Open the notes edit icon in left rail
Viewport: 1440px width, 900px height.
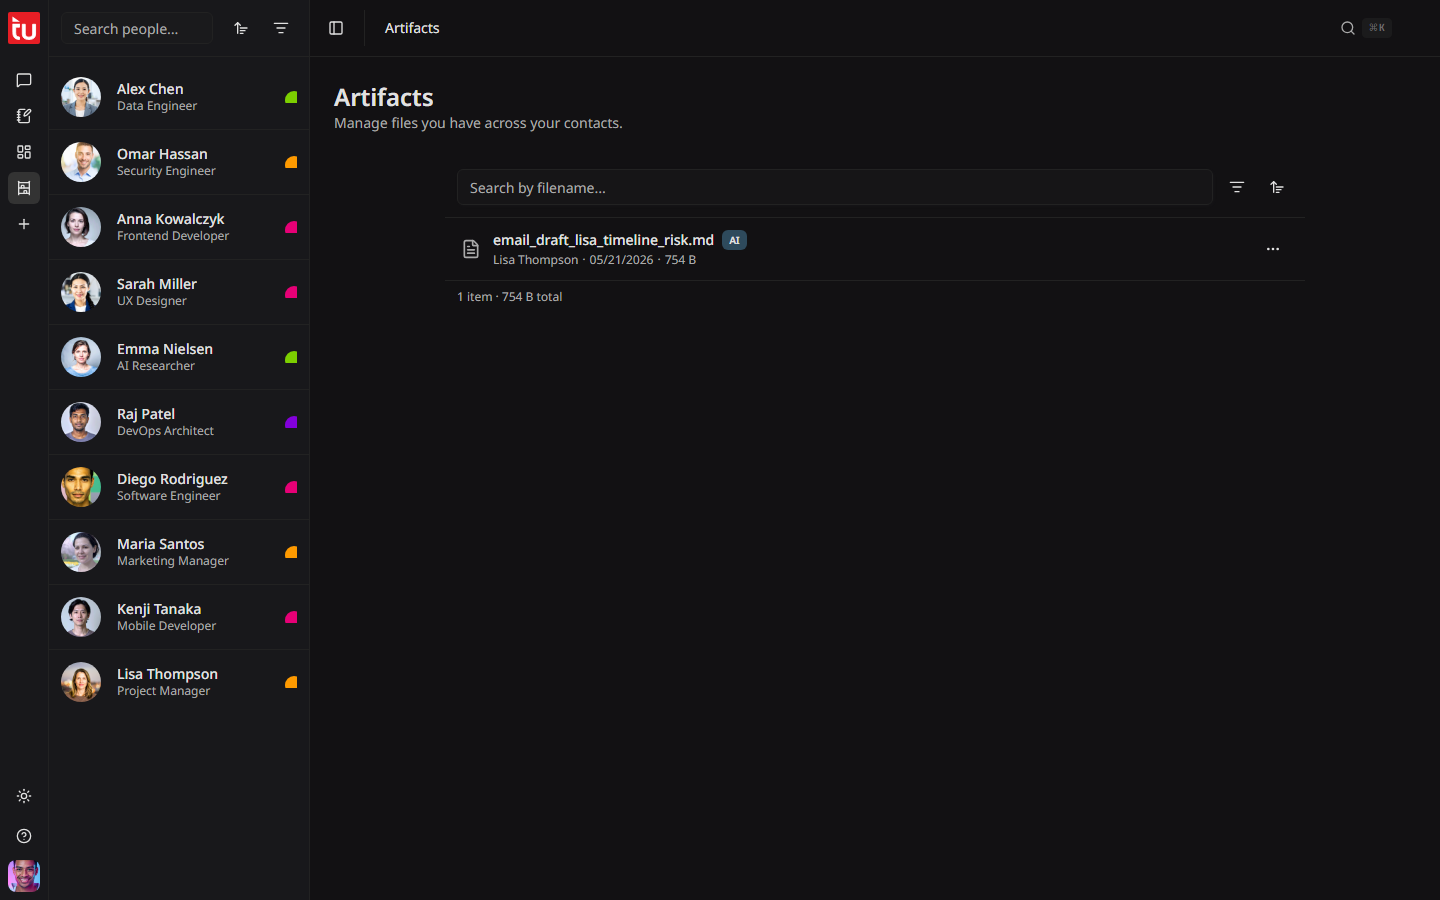(24, 116)
